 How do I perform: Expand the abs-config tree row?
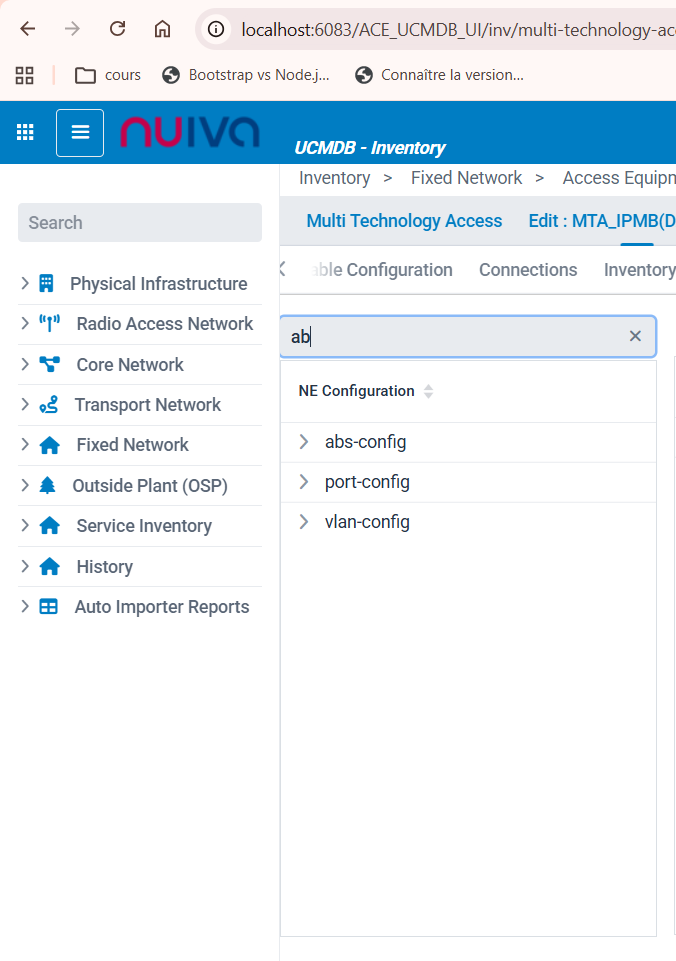pyautogui.click(x=304, y=442)
